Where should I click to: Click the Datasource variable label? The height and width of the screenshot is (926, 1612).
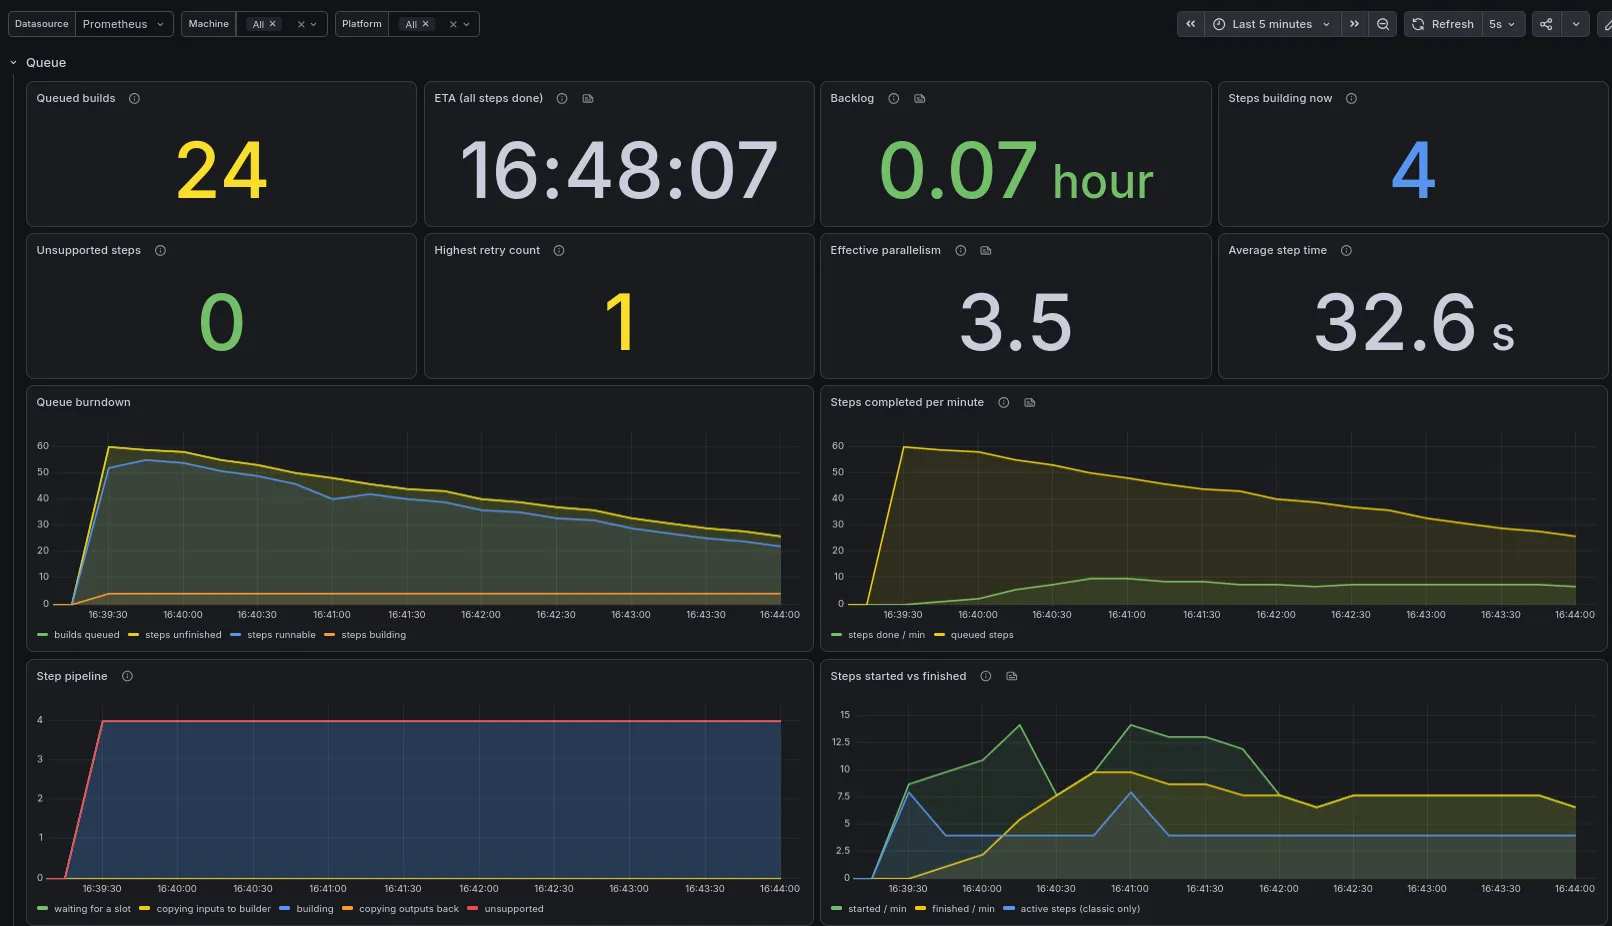(42, 24)
